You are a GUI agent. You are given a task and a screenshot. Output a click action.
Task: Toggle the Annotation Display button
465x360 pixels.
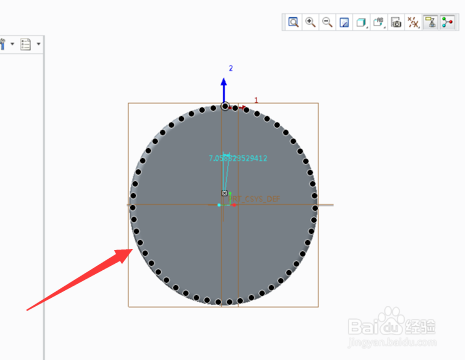coord(431,22)
